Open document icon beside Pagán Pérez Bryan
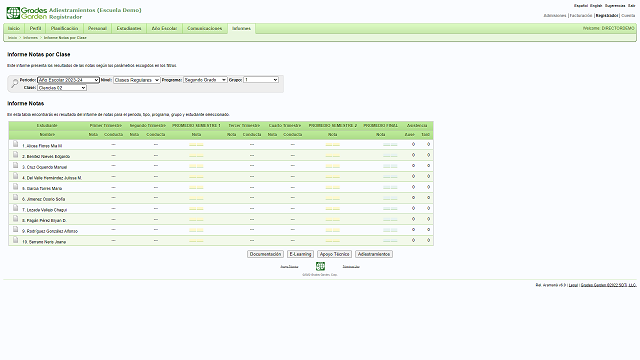This screenshot has width=640, height=360. tap(16, 218)
